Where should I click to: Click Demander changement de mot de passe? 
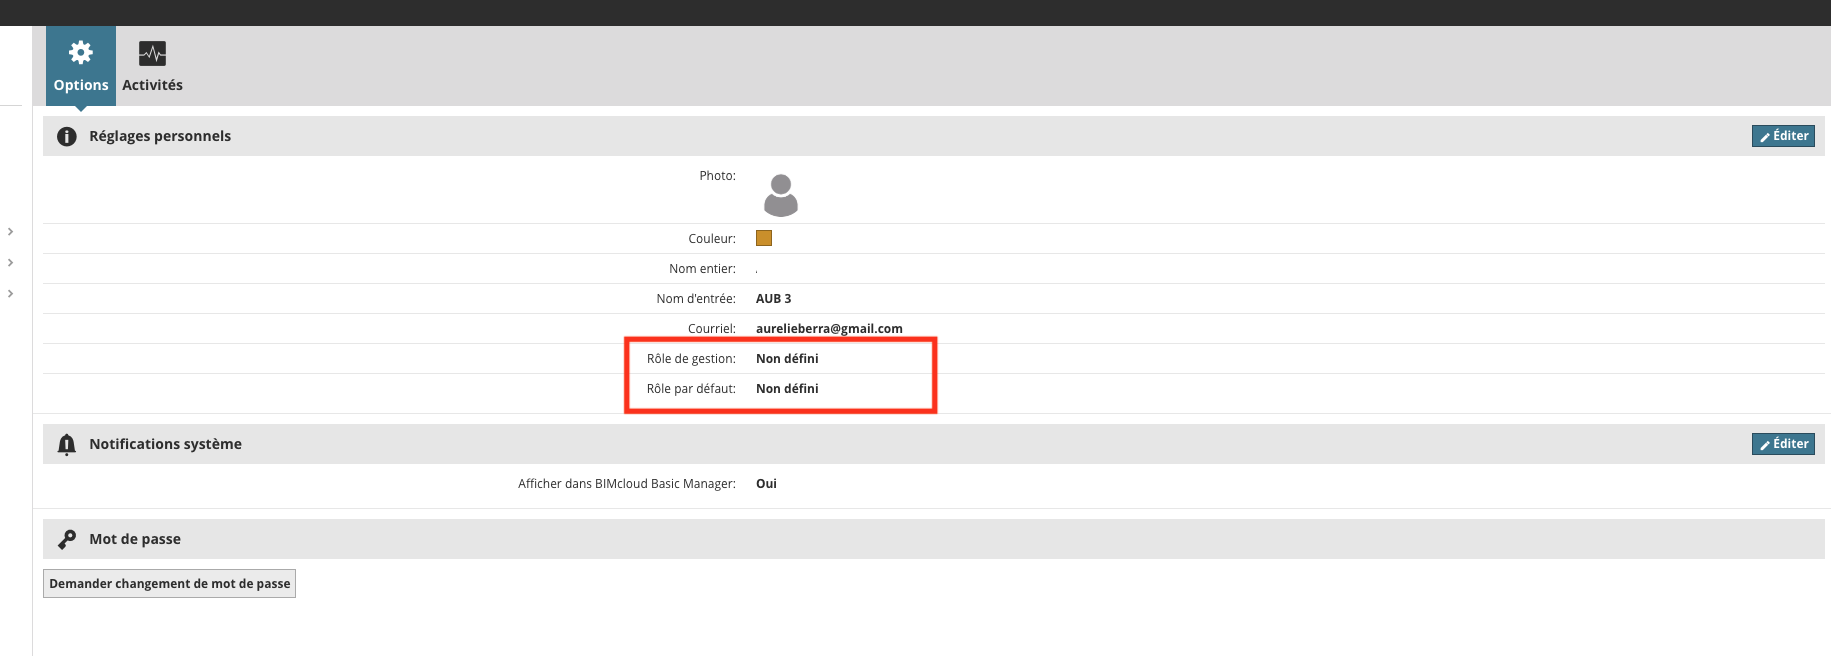click(169, 584)
